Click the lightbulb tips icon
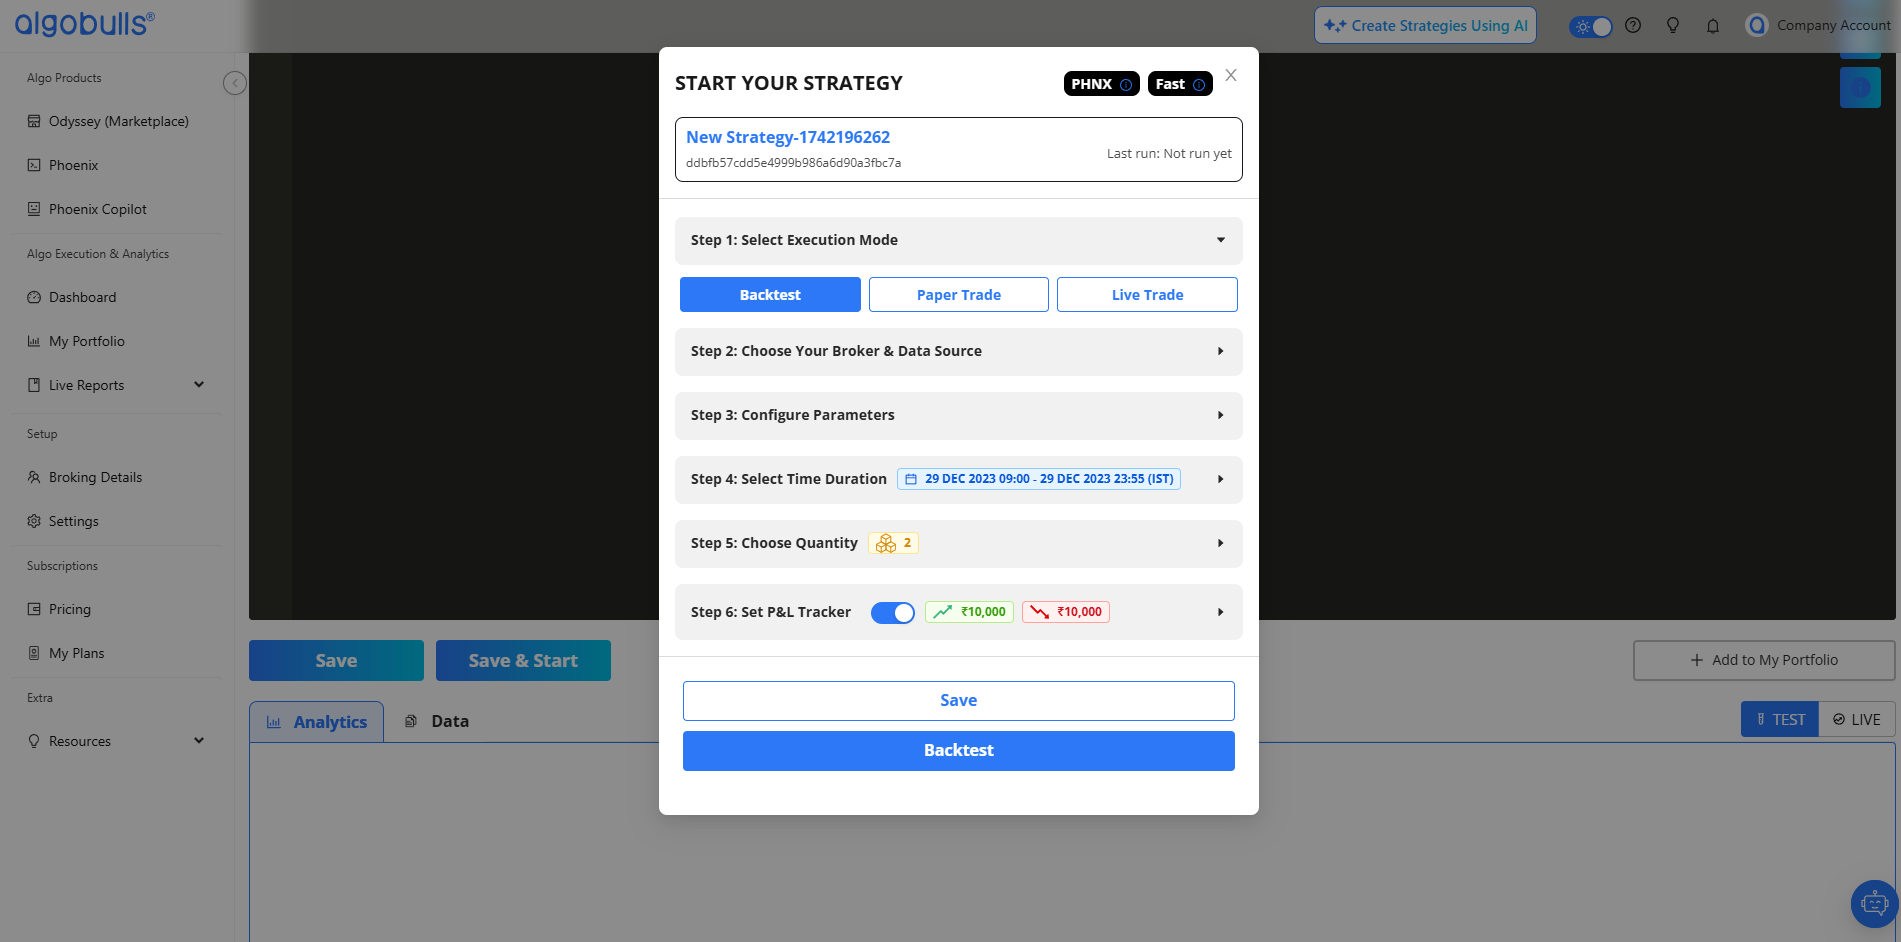1901x942 pixels. [x=1673, y=26]
